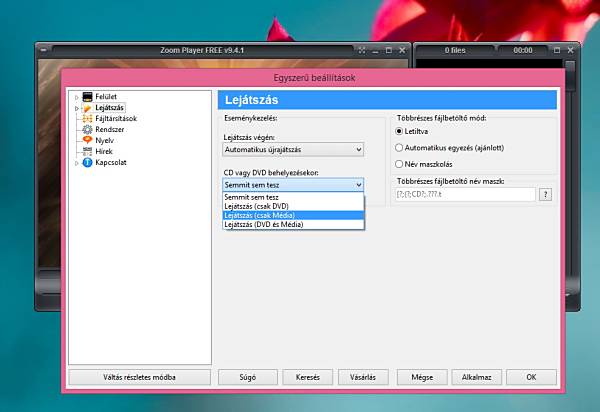This screenshot has height=412, width=600.
Task: Click the playlist window scrollbar
Action: 570,75
